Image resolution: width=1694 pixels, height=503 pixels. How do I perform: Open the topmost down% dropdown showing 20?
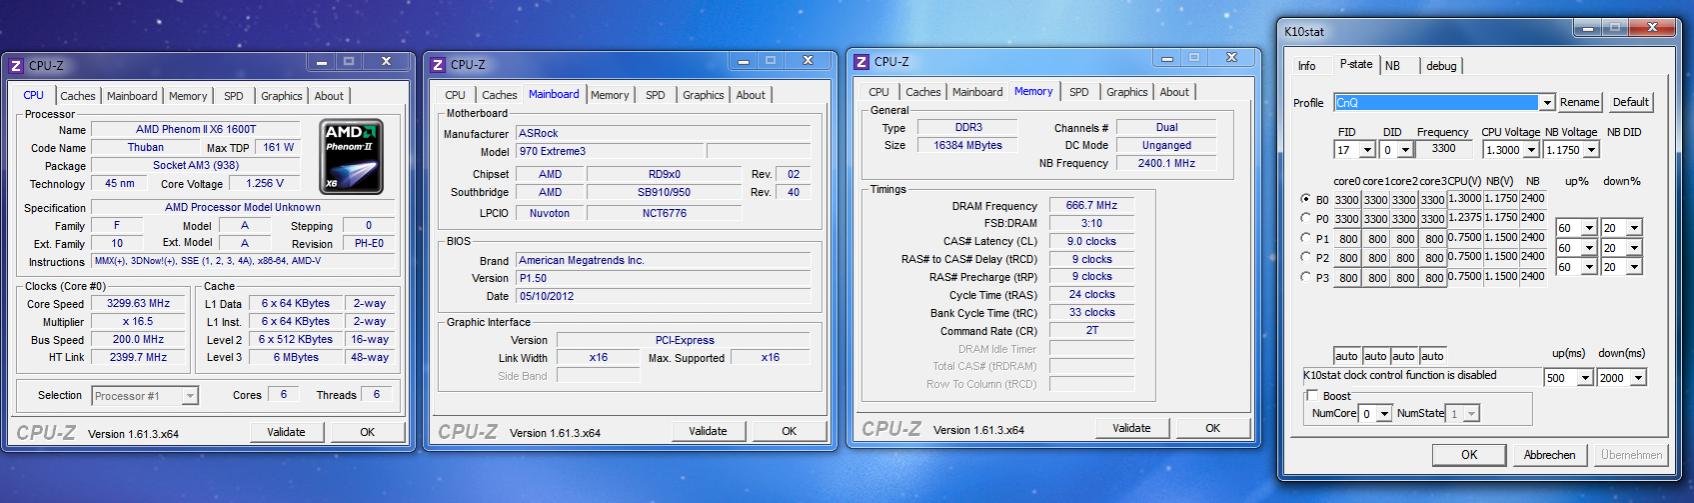(x=1634, y=228)
